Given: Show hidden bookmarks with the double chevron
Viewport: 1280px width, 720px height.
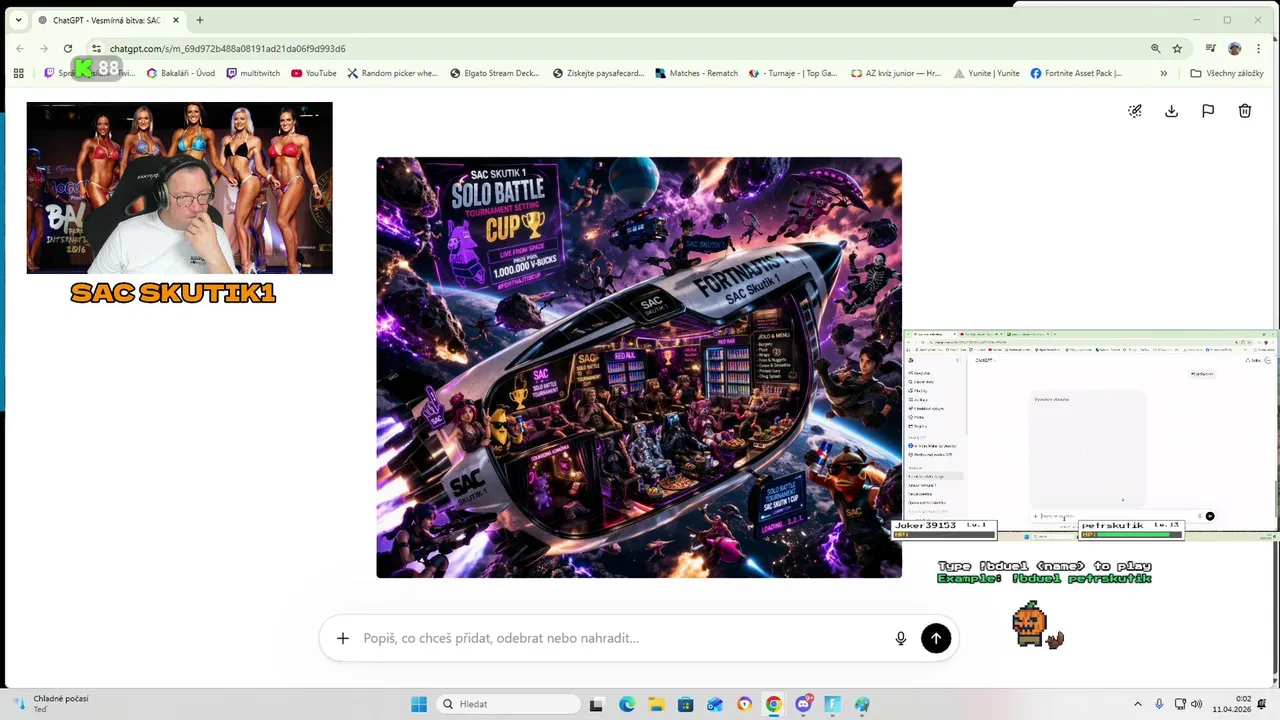Looking at the screenshot, I should click(x=1163, y=73).
